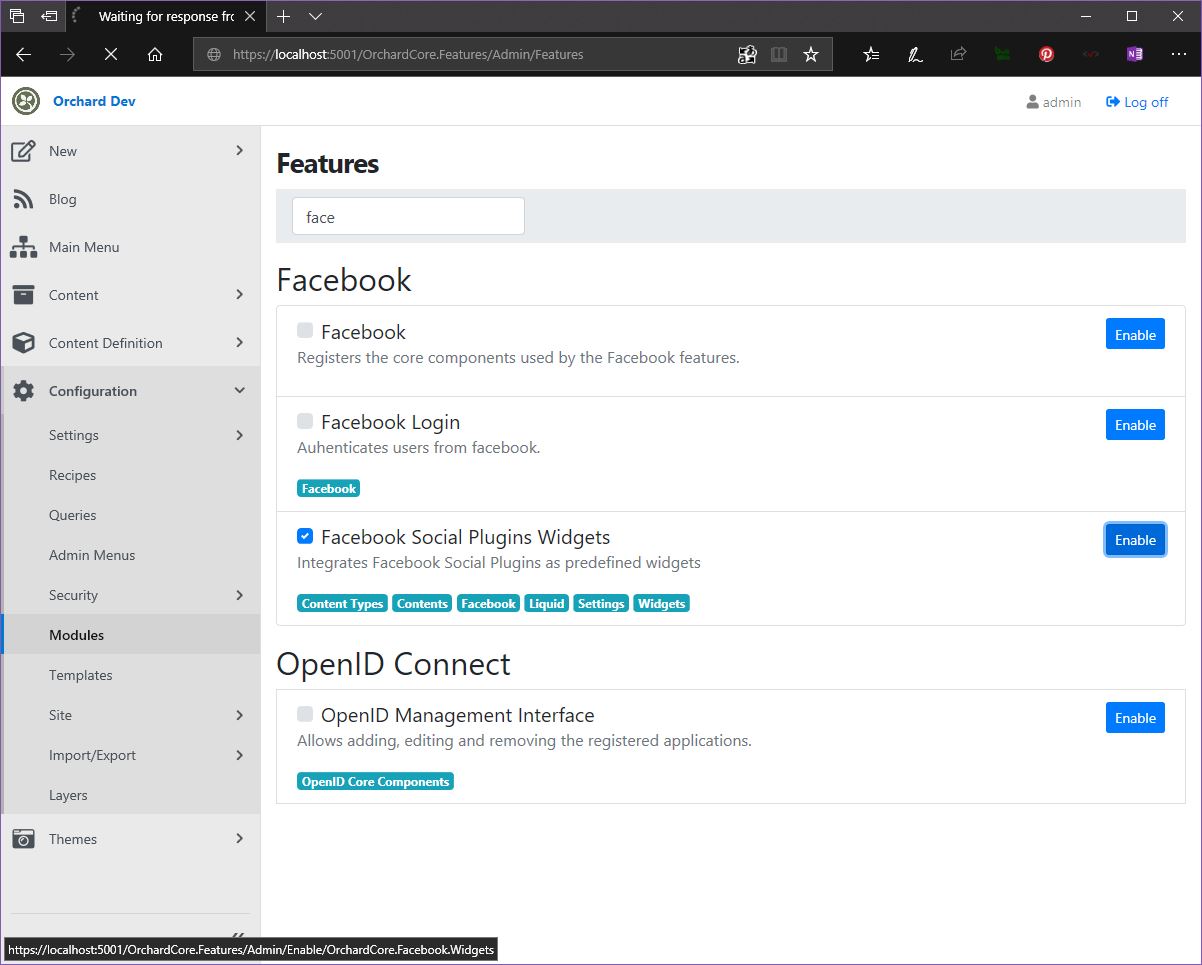Tick the Facebook Login checkbox
1202x965 pixels.
[305, 421]
